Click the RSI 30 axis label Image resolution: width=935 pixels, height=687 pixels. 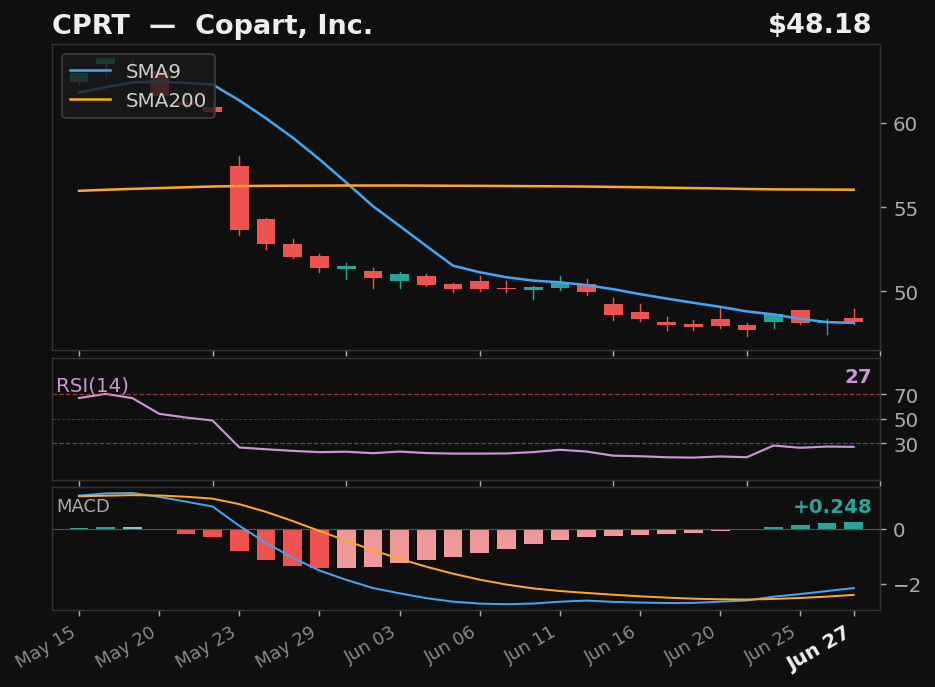click(x=905, y=444)
